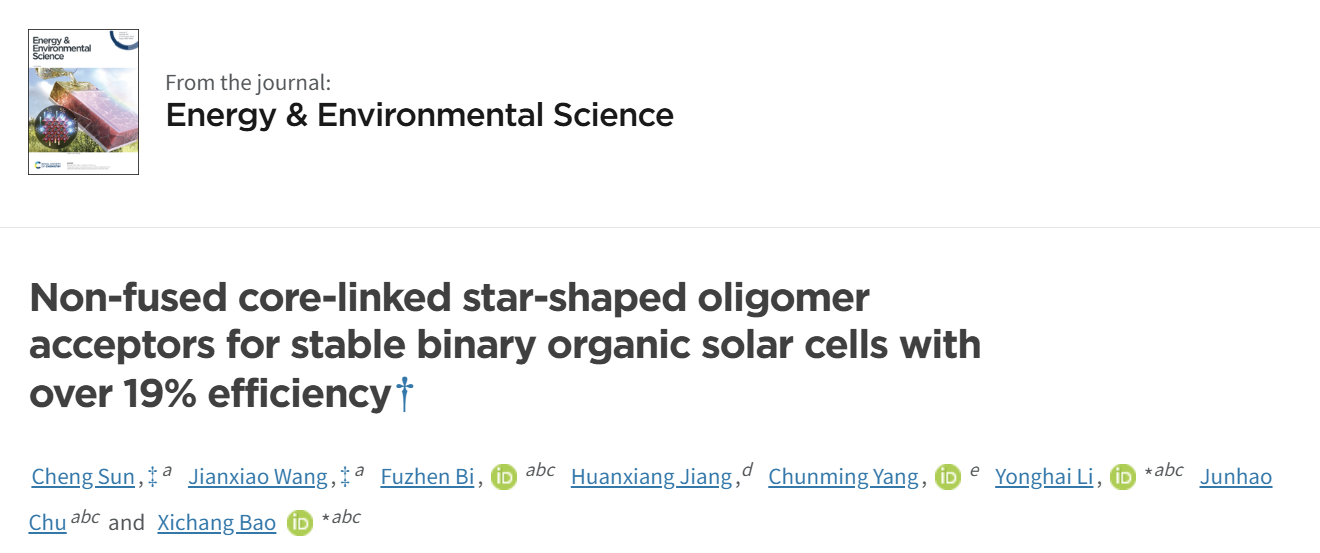Open Fuzhen Bi's ORCID icon
The image size is (1320, 553).
pos(504,477)
